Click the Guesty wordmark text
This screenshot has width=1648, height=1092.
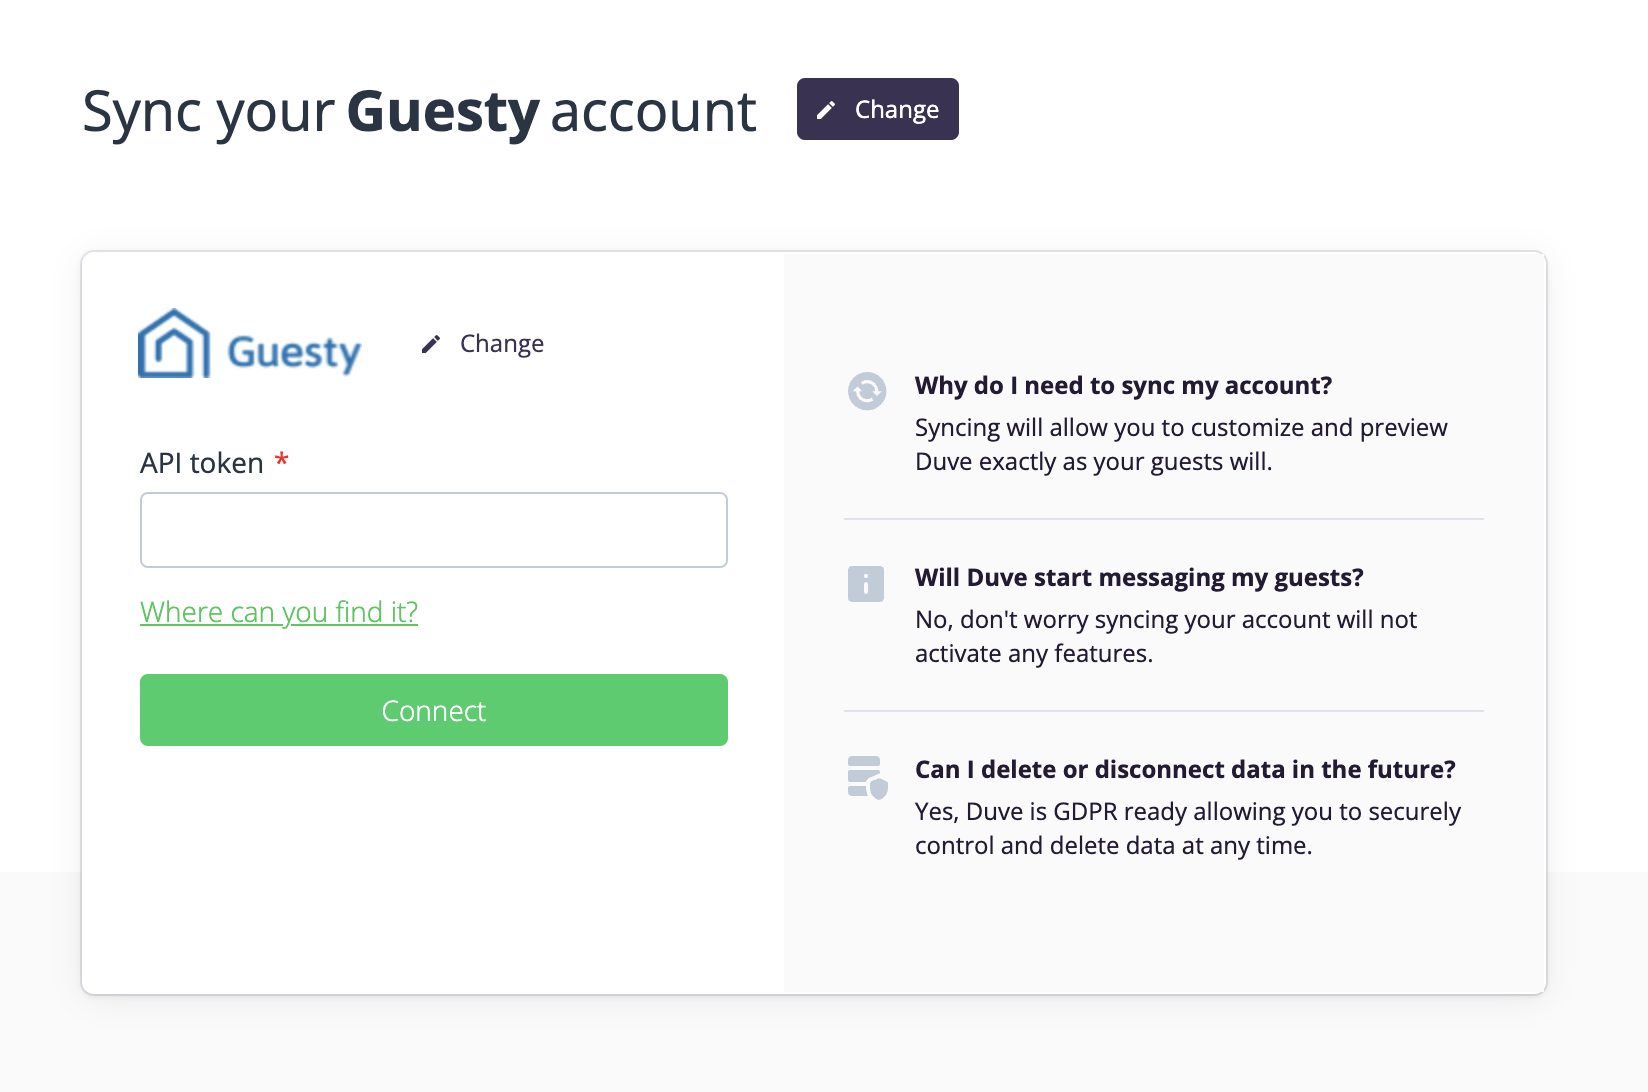coord(294,352)
